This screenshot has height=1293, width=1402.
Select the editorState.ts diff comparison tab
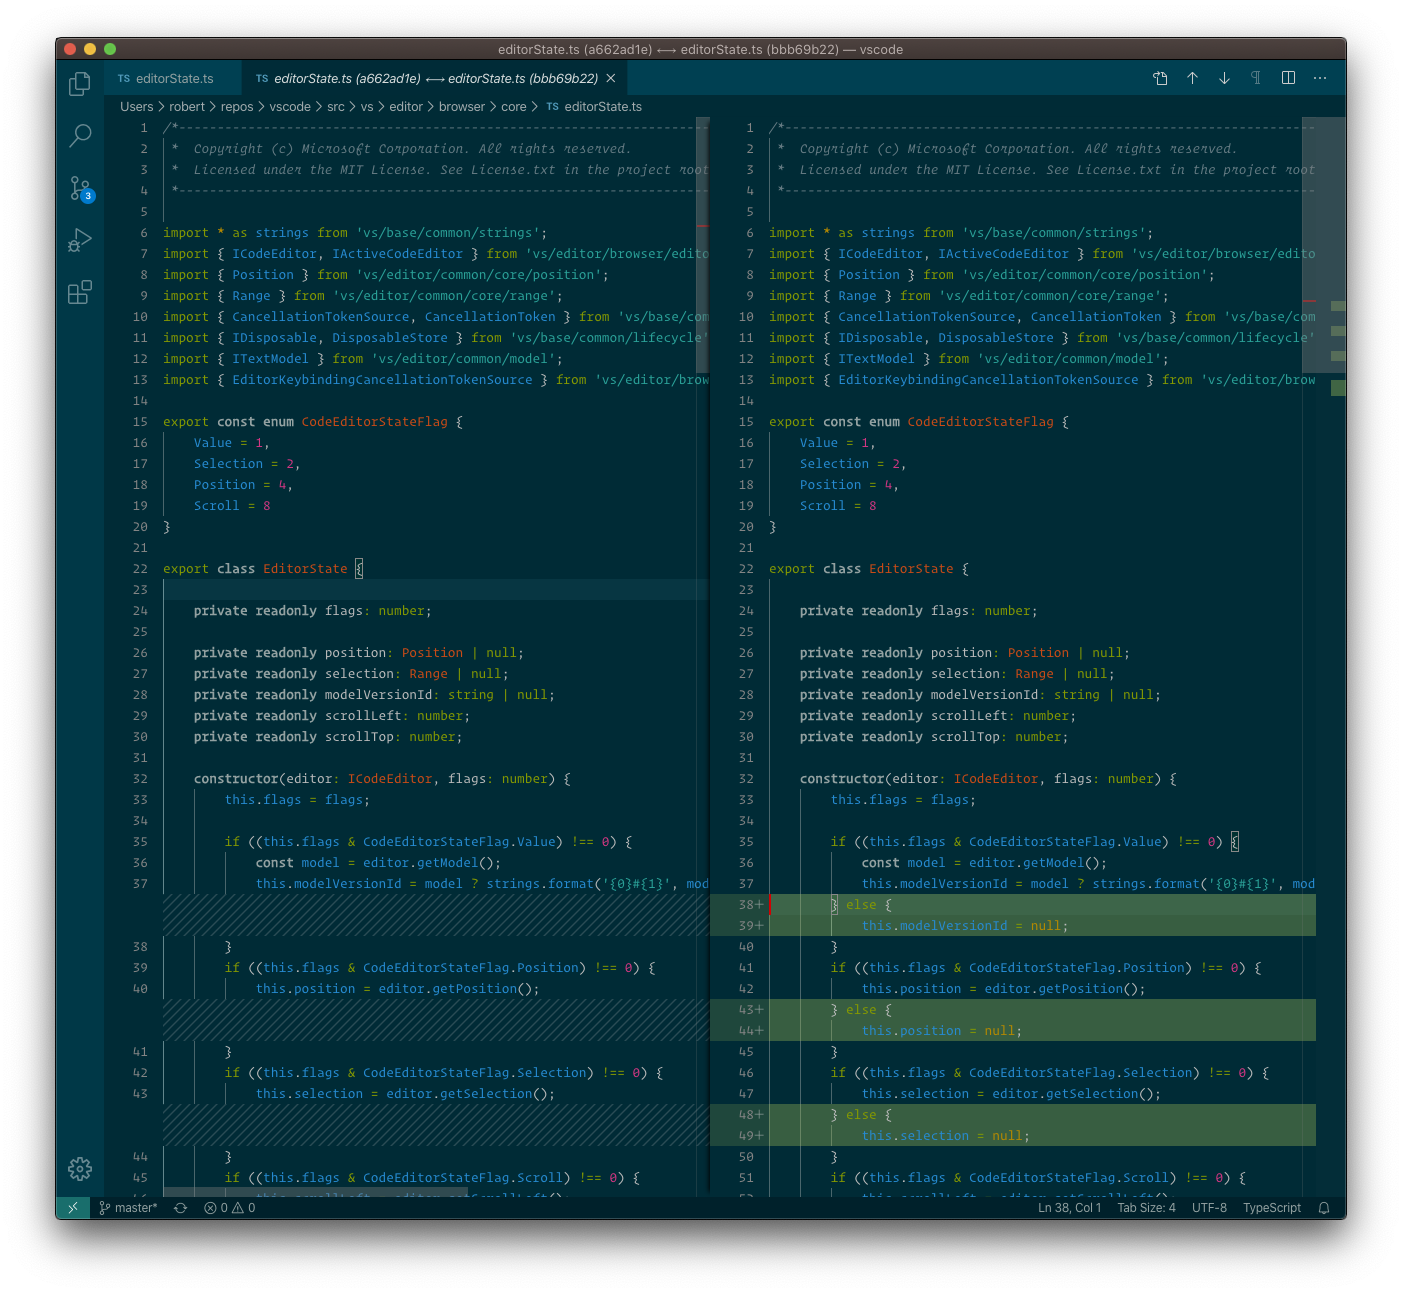tap(436, 78)
